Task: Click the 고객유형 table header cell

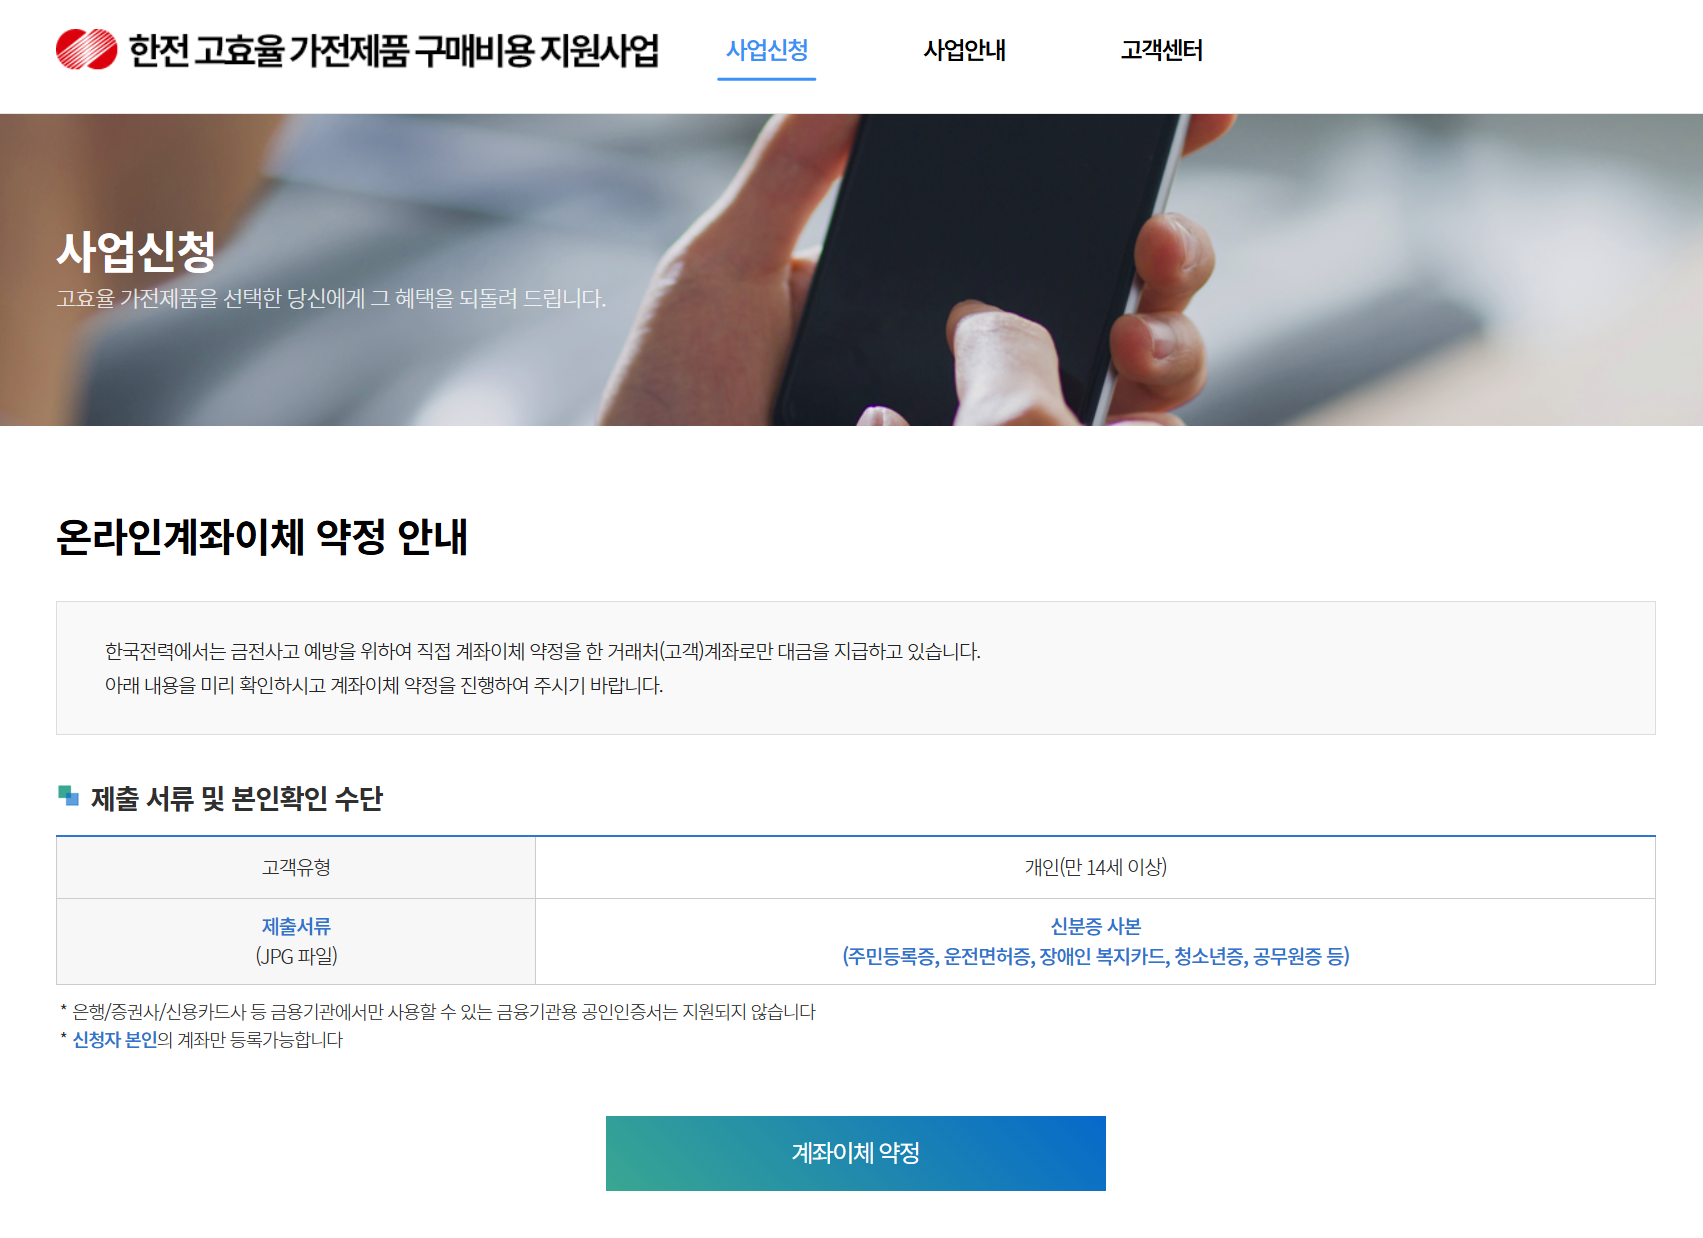Action: (296, 868)
